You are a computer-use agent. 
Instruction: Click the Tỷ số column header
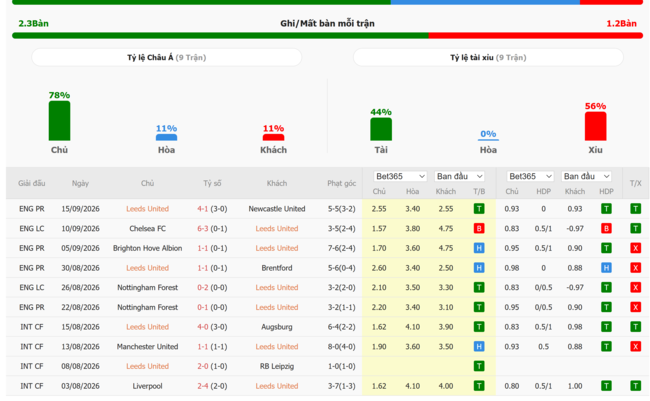pyautogui.click(x=212, y=183)
